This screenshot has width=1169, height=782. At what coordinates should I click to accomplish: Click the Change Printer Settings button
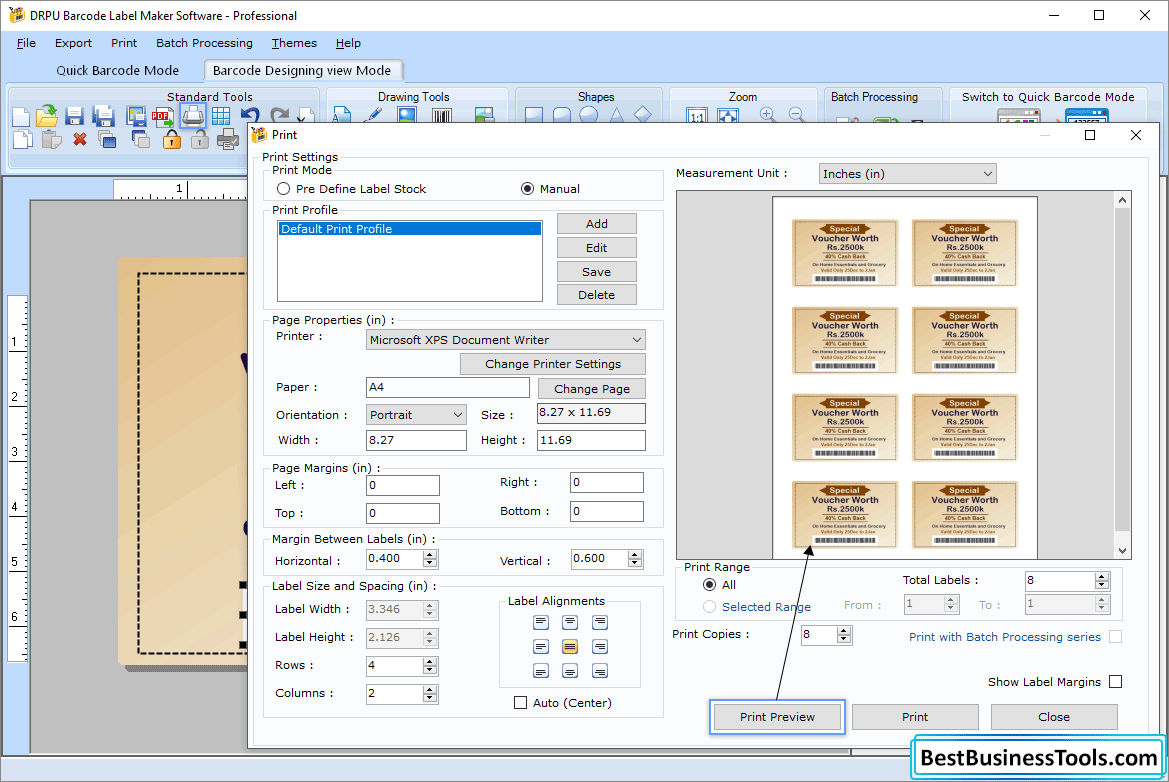[x=552, y=363]
